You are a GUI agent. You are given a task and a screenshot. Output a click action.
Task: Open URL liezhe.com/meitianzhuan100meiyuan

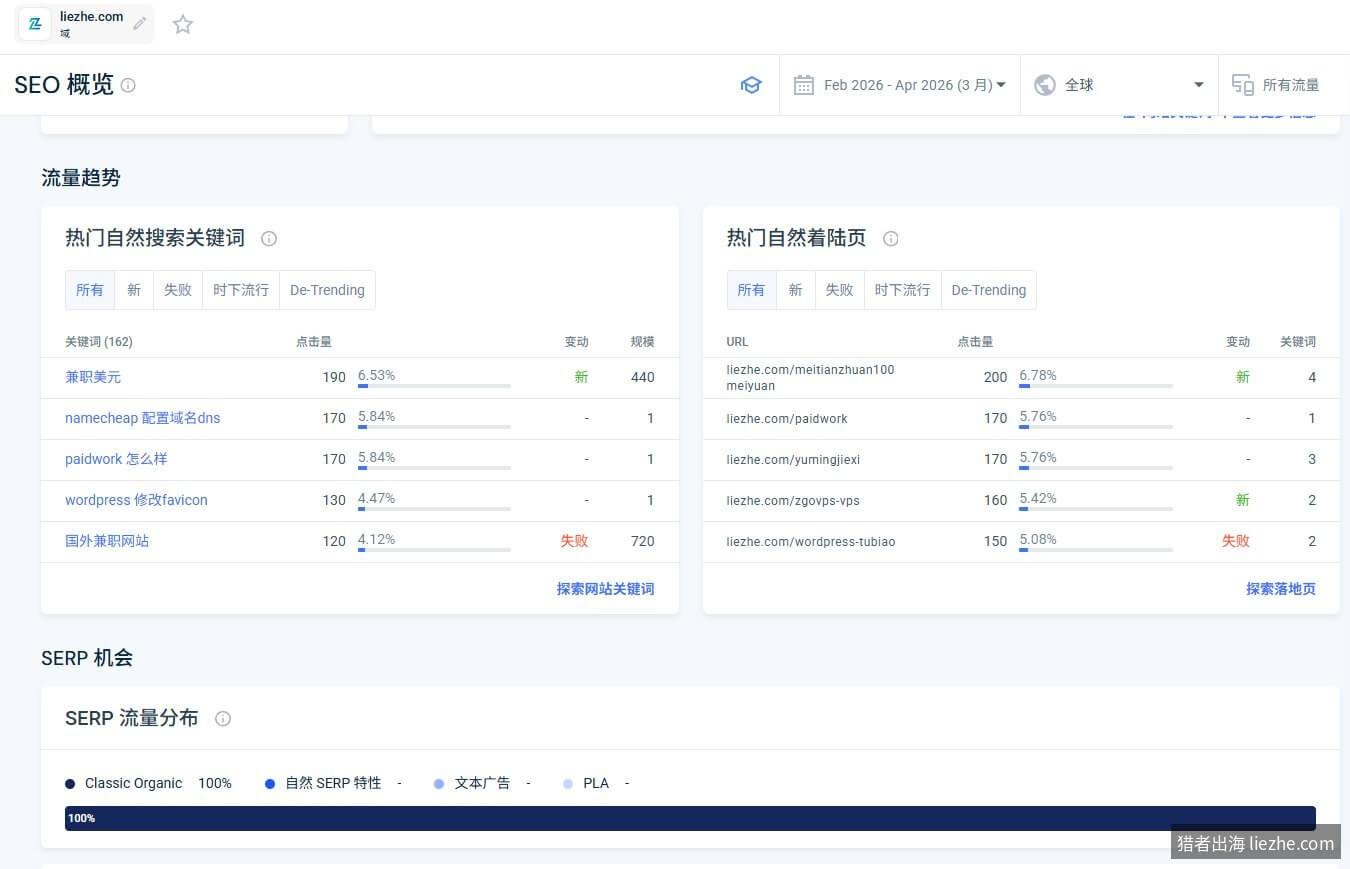(810, 377)
